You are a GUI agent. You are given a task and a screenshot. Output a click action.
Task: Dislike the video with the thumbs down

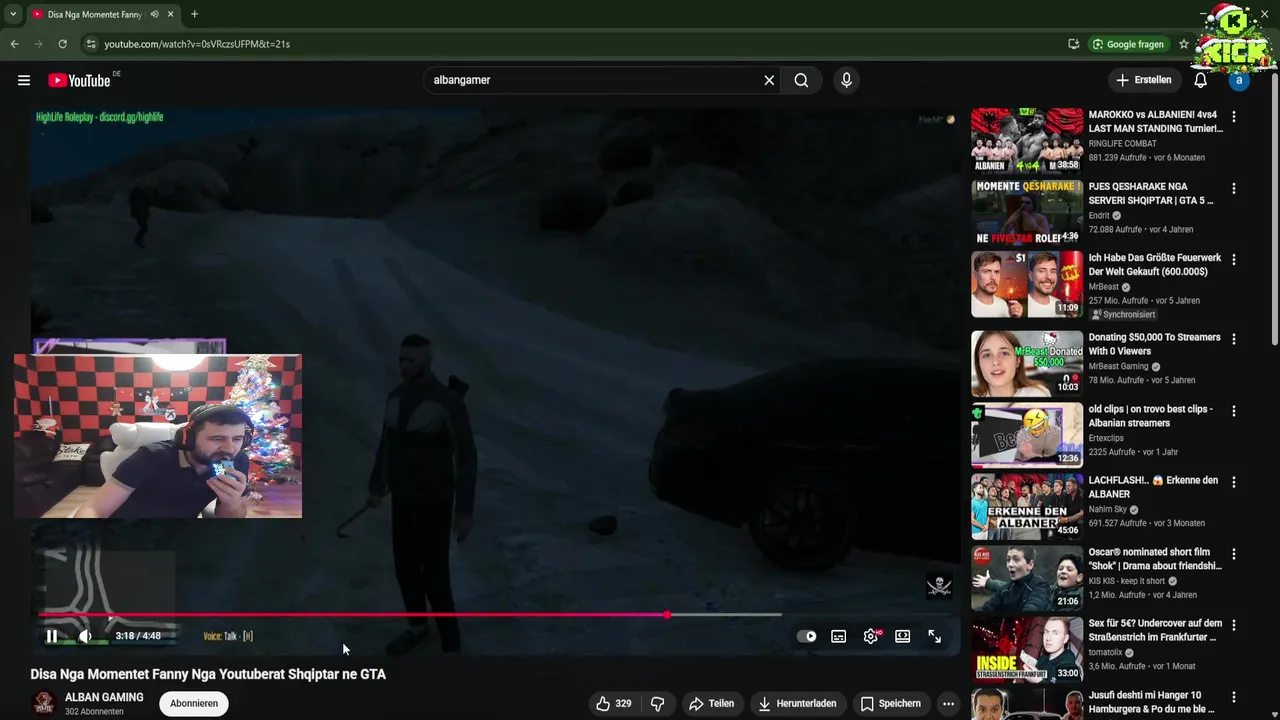(657, 704)
